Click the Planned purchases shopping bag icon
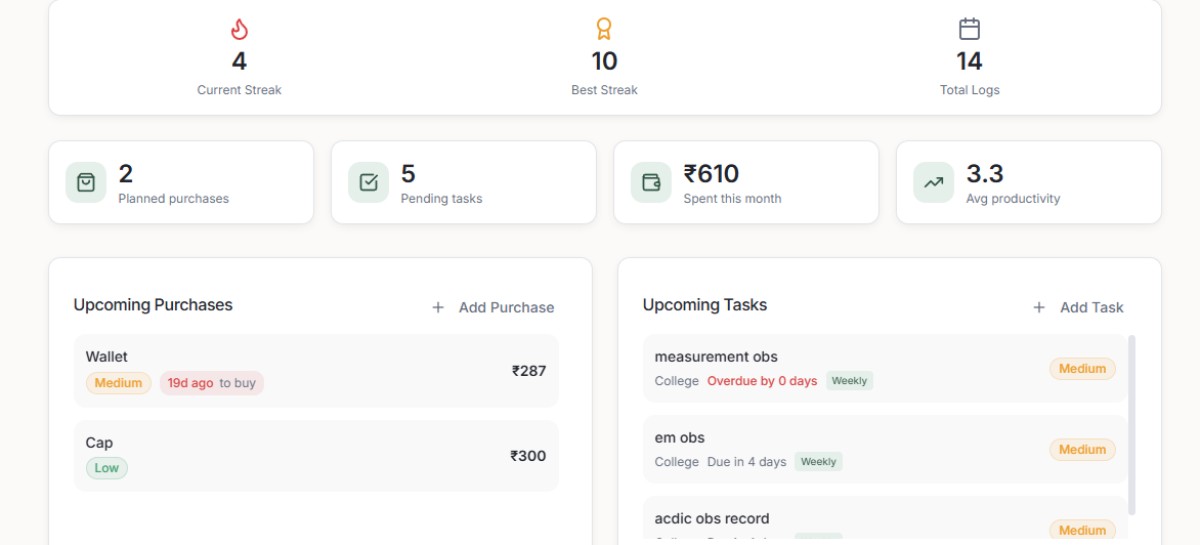The image size is (1200, 545). [86, 182]
